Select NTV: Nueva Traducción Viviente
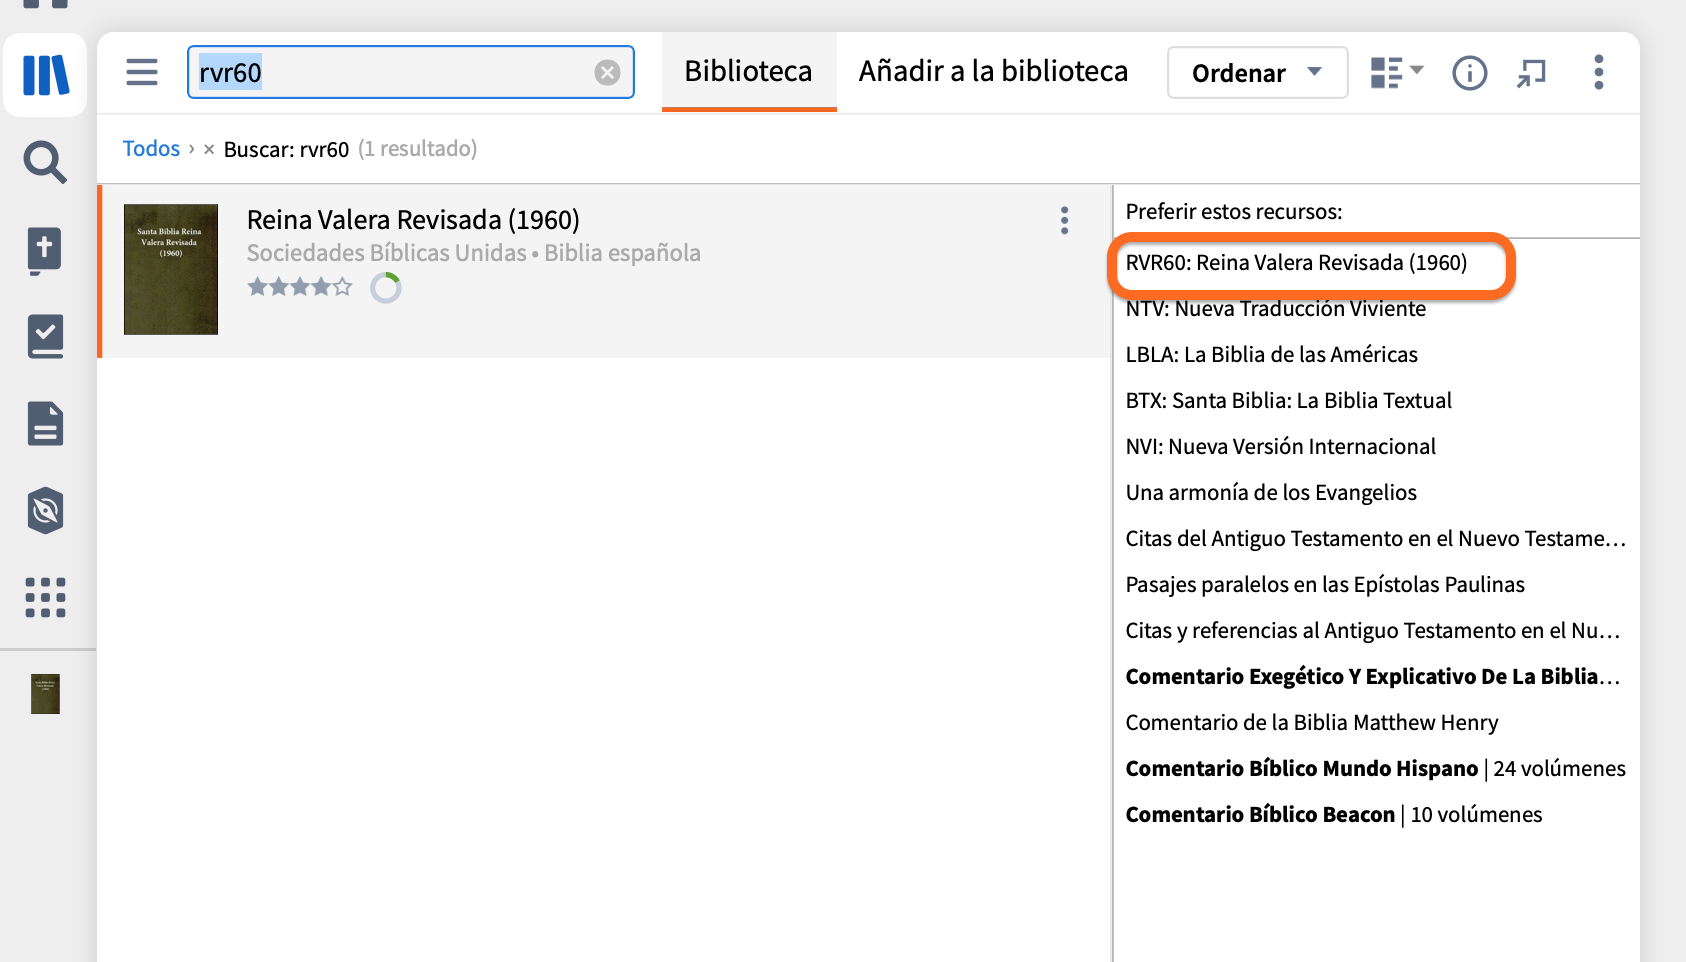The image size is (1686, 962). coord(1275,309)
